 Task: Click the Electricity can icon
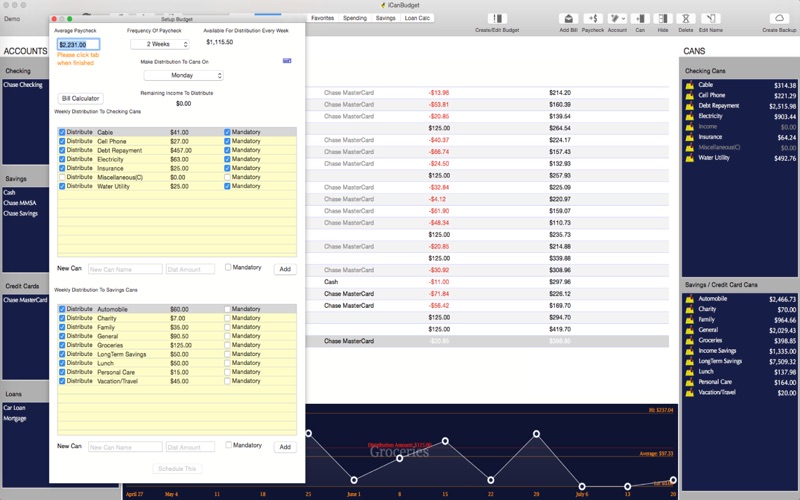click(690, 116)
